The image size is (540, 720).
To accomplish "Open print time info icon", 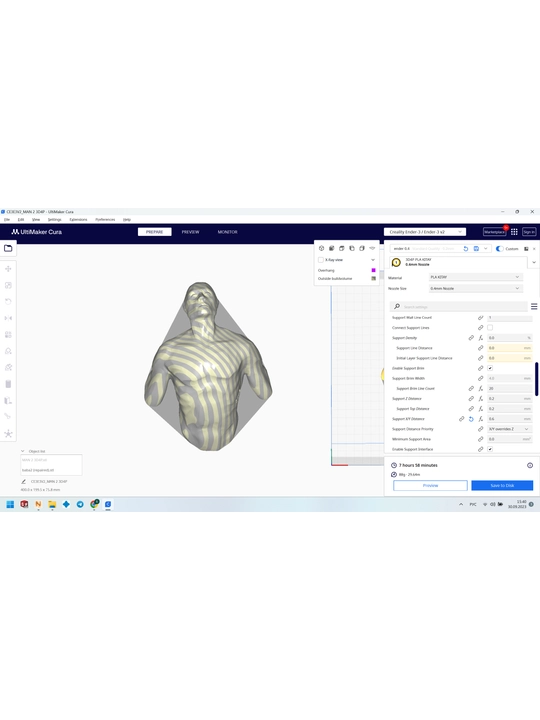I will coord(530,465).
